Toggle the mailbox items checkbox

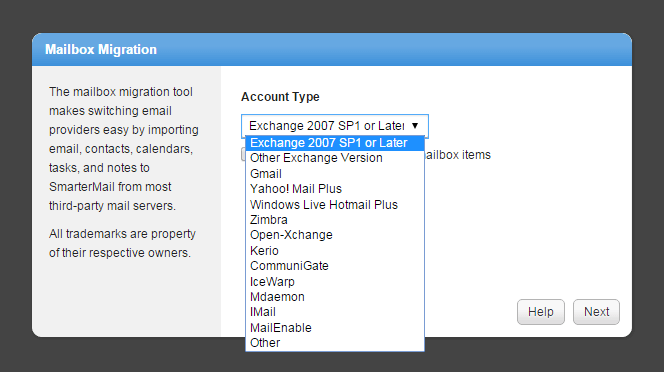(x=243, y=155)
